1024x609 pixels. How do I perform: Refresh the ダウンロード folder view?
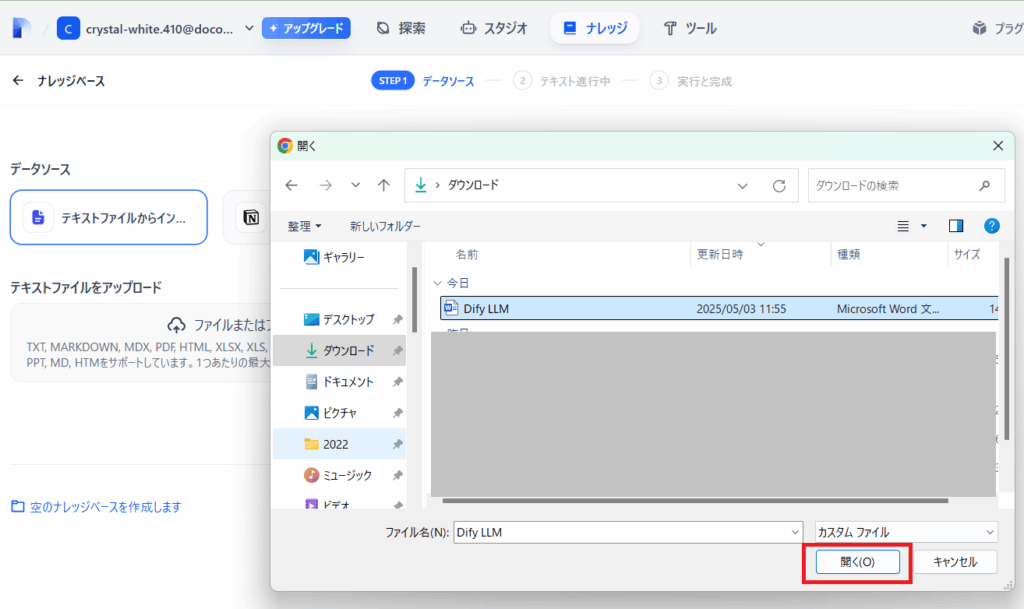[779, 185]
